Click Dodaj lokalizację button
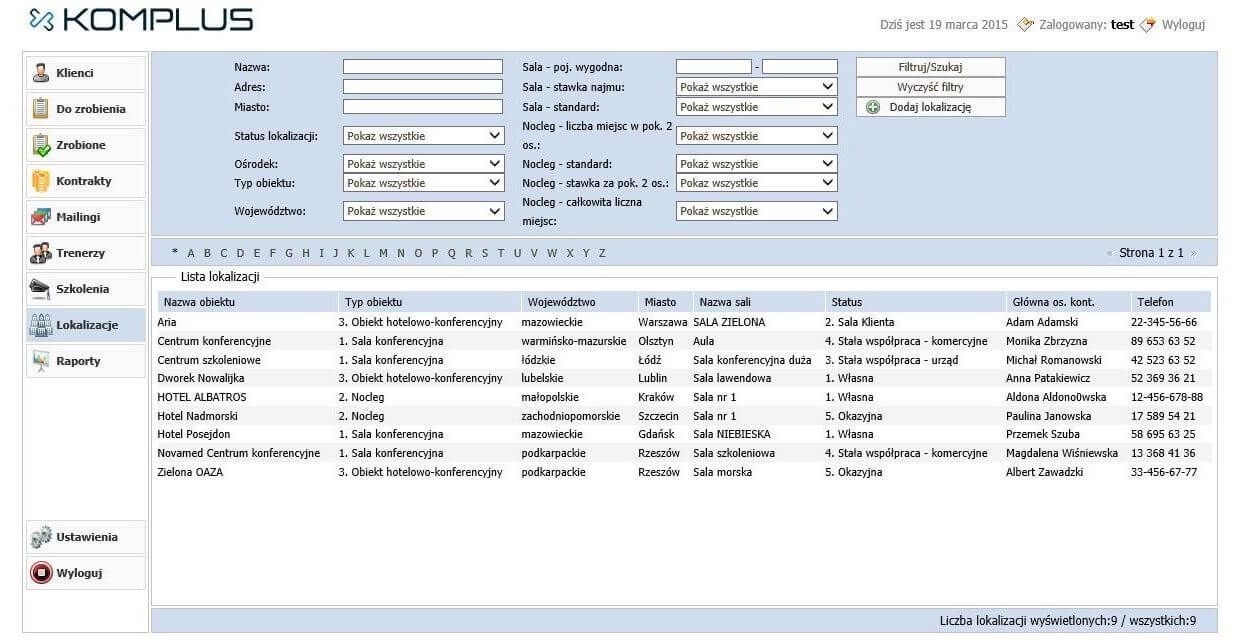The height and width of the screenshot is (640, 1240). click(931, 107)
